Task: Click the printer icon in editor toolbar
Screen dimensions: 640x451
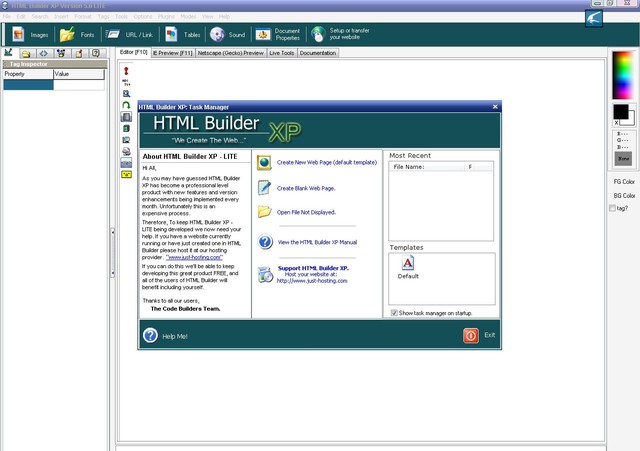Action: [x=126, y=151]
